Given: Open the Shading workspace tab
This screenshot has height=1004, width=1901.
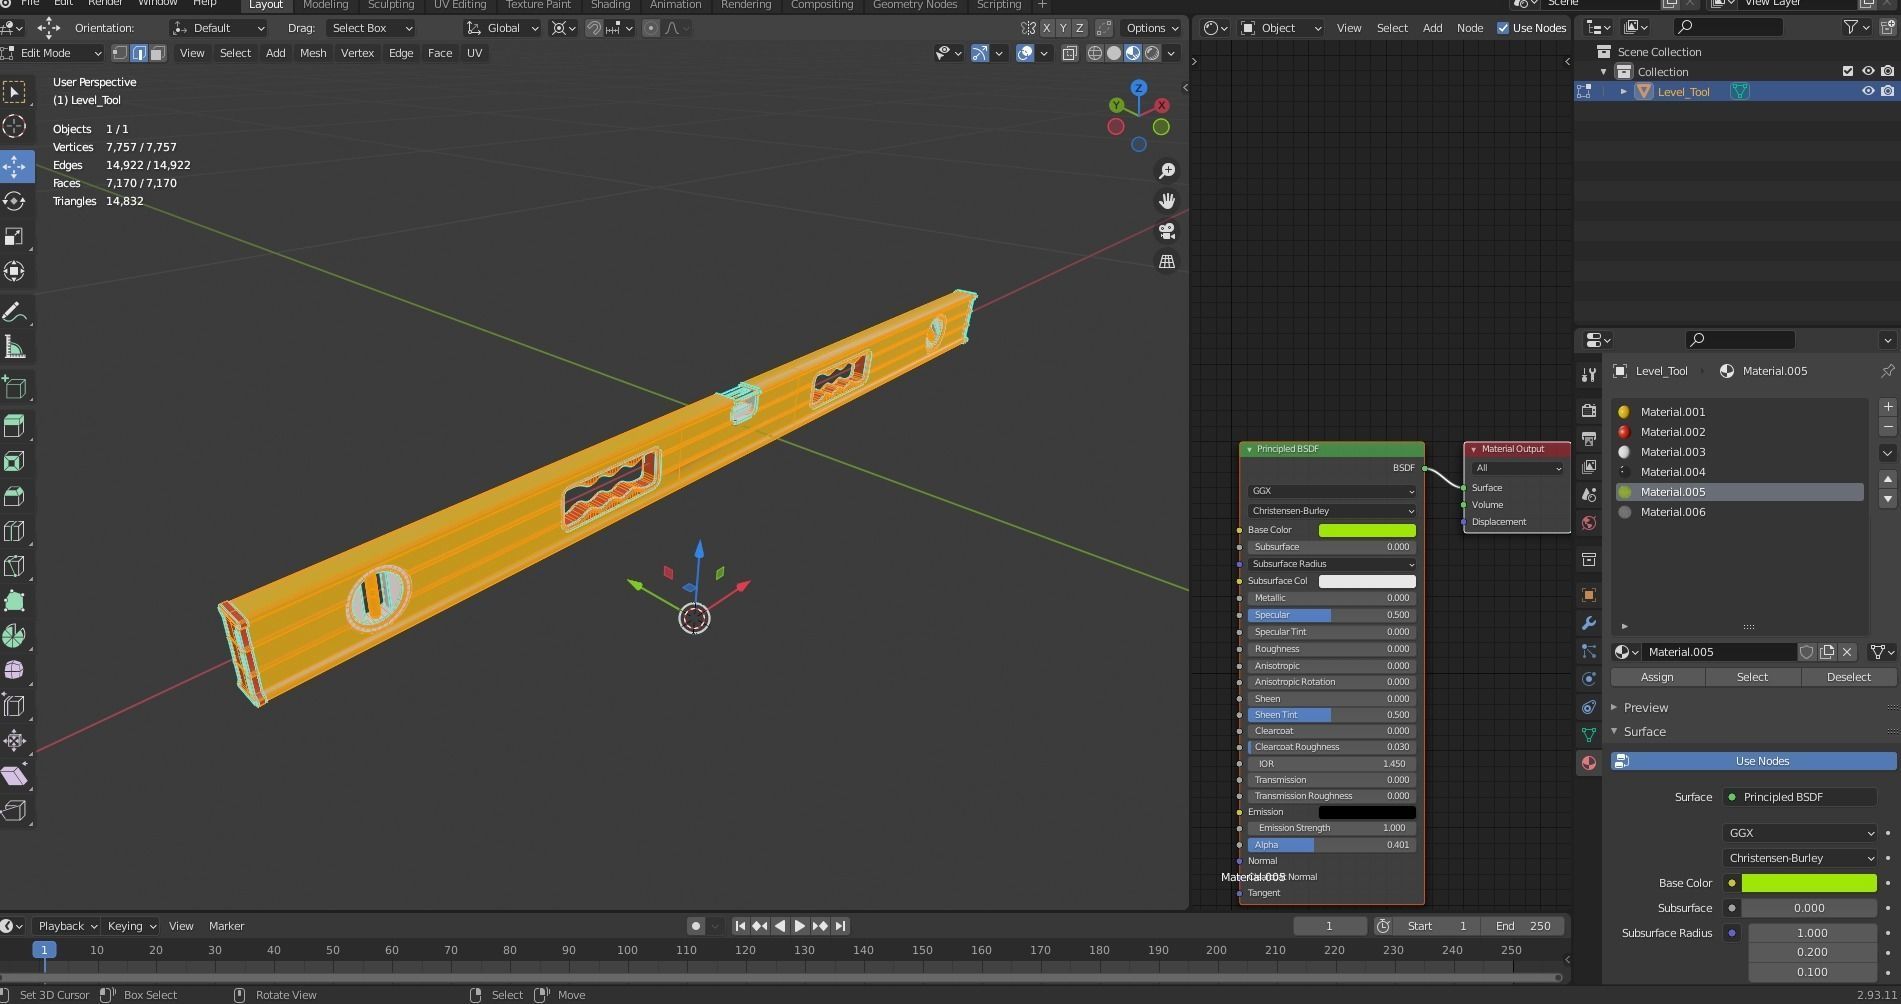Looking at the screenshot, I should pyautogui.click(x=610, y=5).
